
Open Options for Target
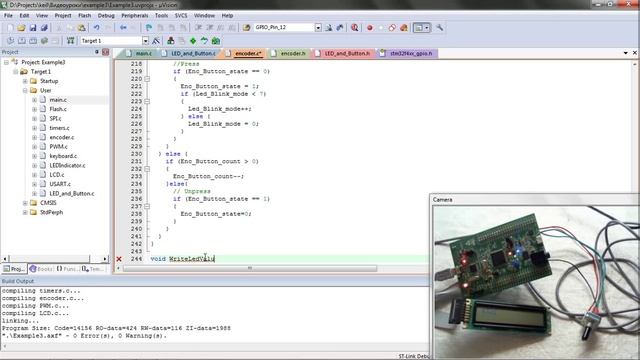(156, 41)
